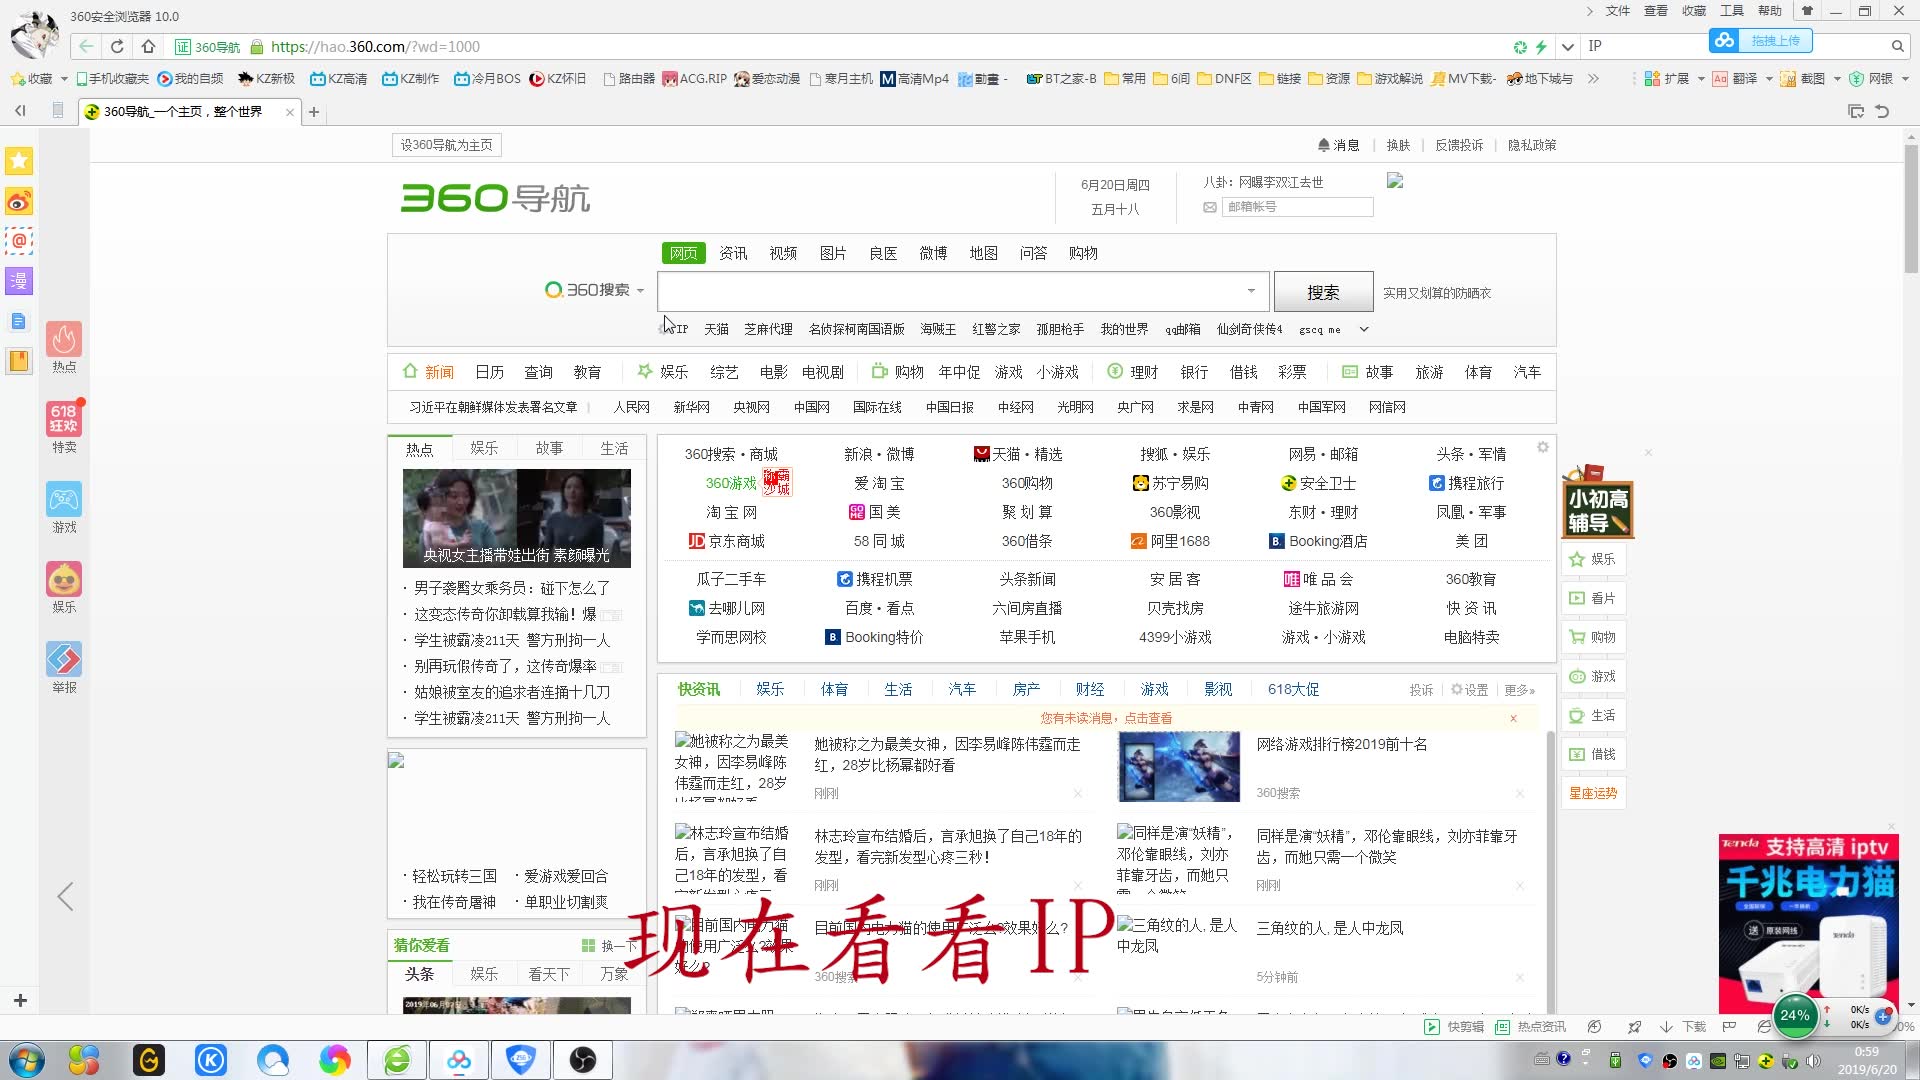
Task: Open 星座运势 right sidebar link
Action: 1593,793
